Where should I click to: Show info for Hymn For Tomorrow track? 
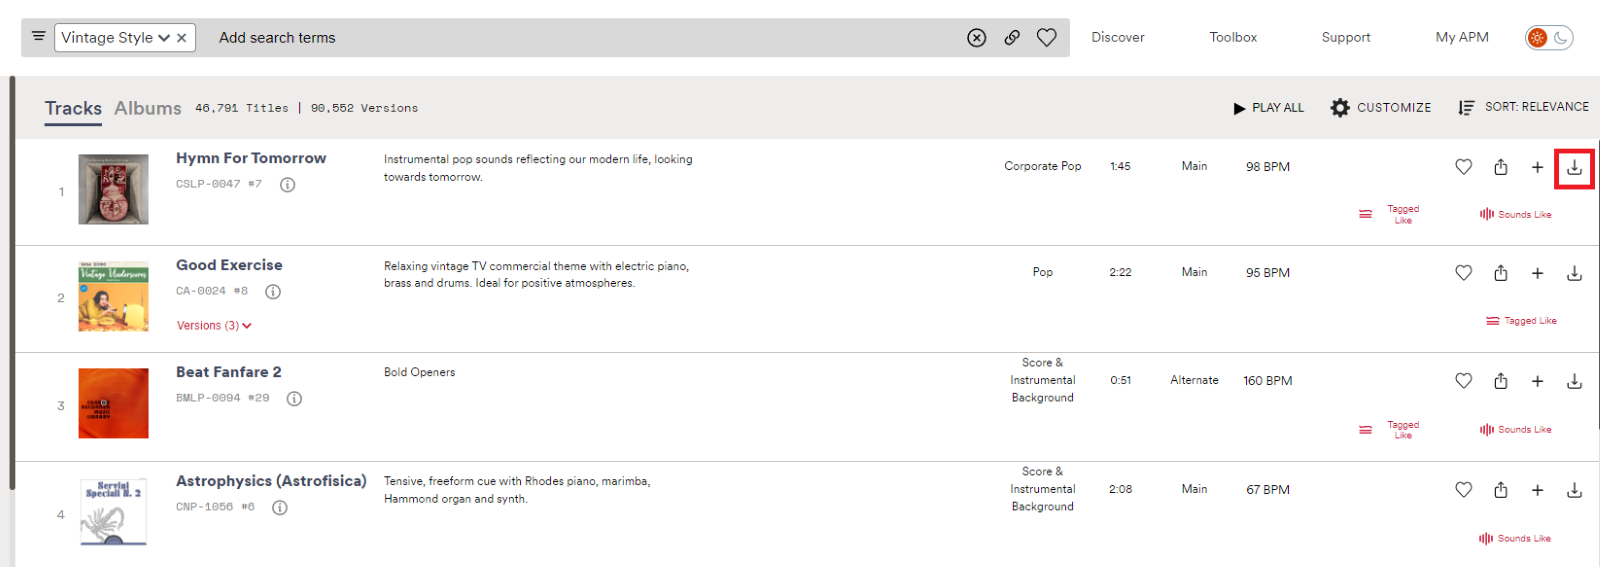[x=288, y=185]
